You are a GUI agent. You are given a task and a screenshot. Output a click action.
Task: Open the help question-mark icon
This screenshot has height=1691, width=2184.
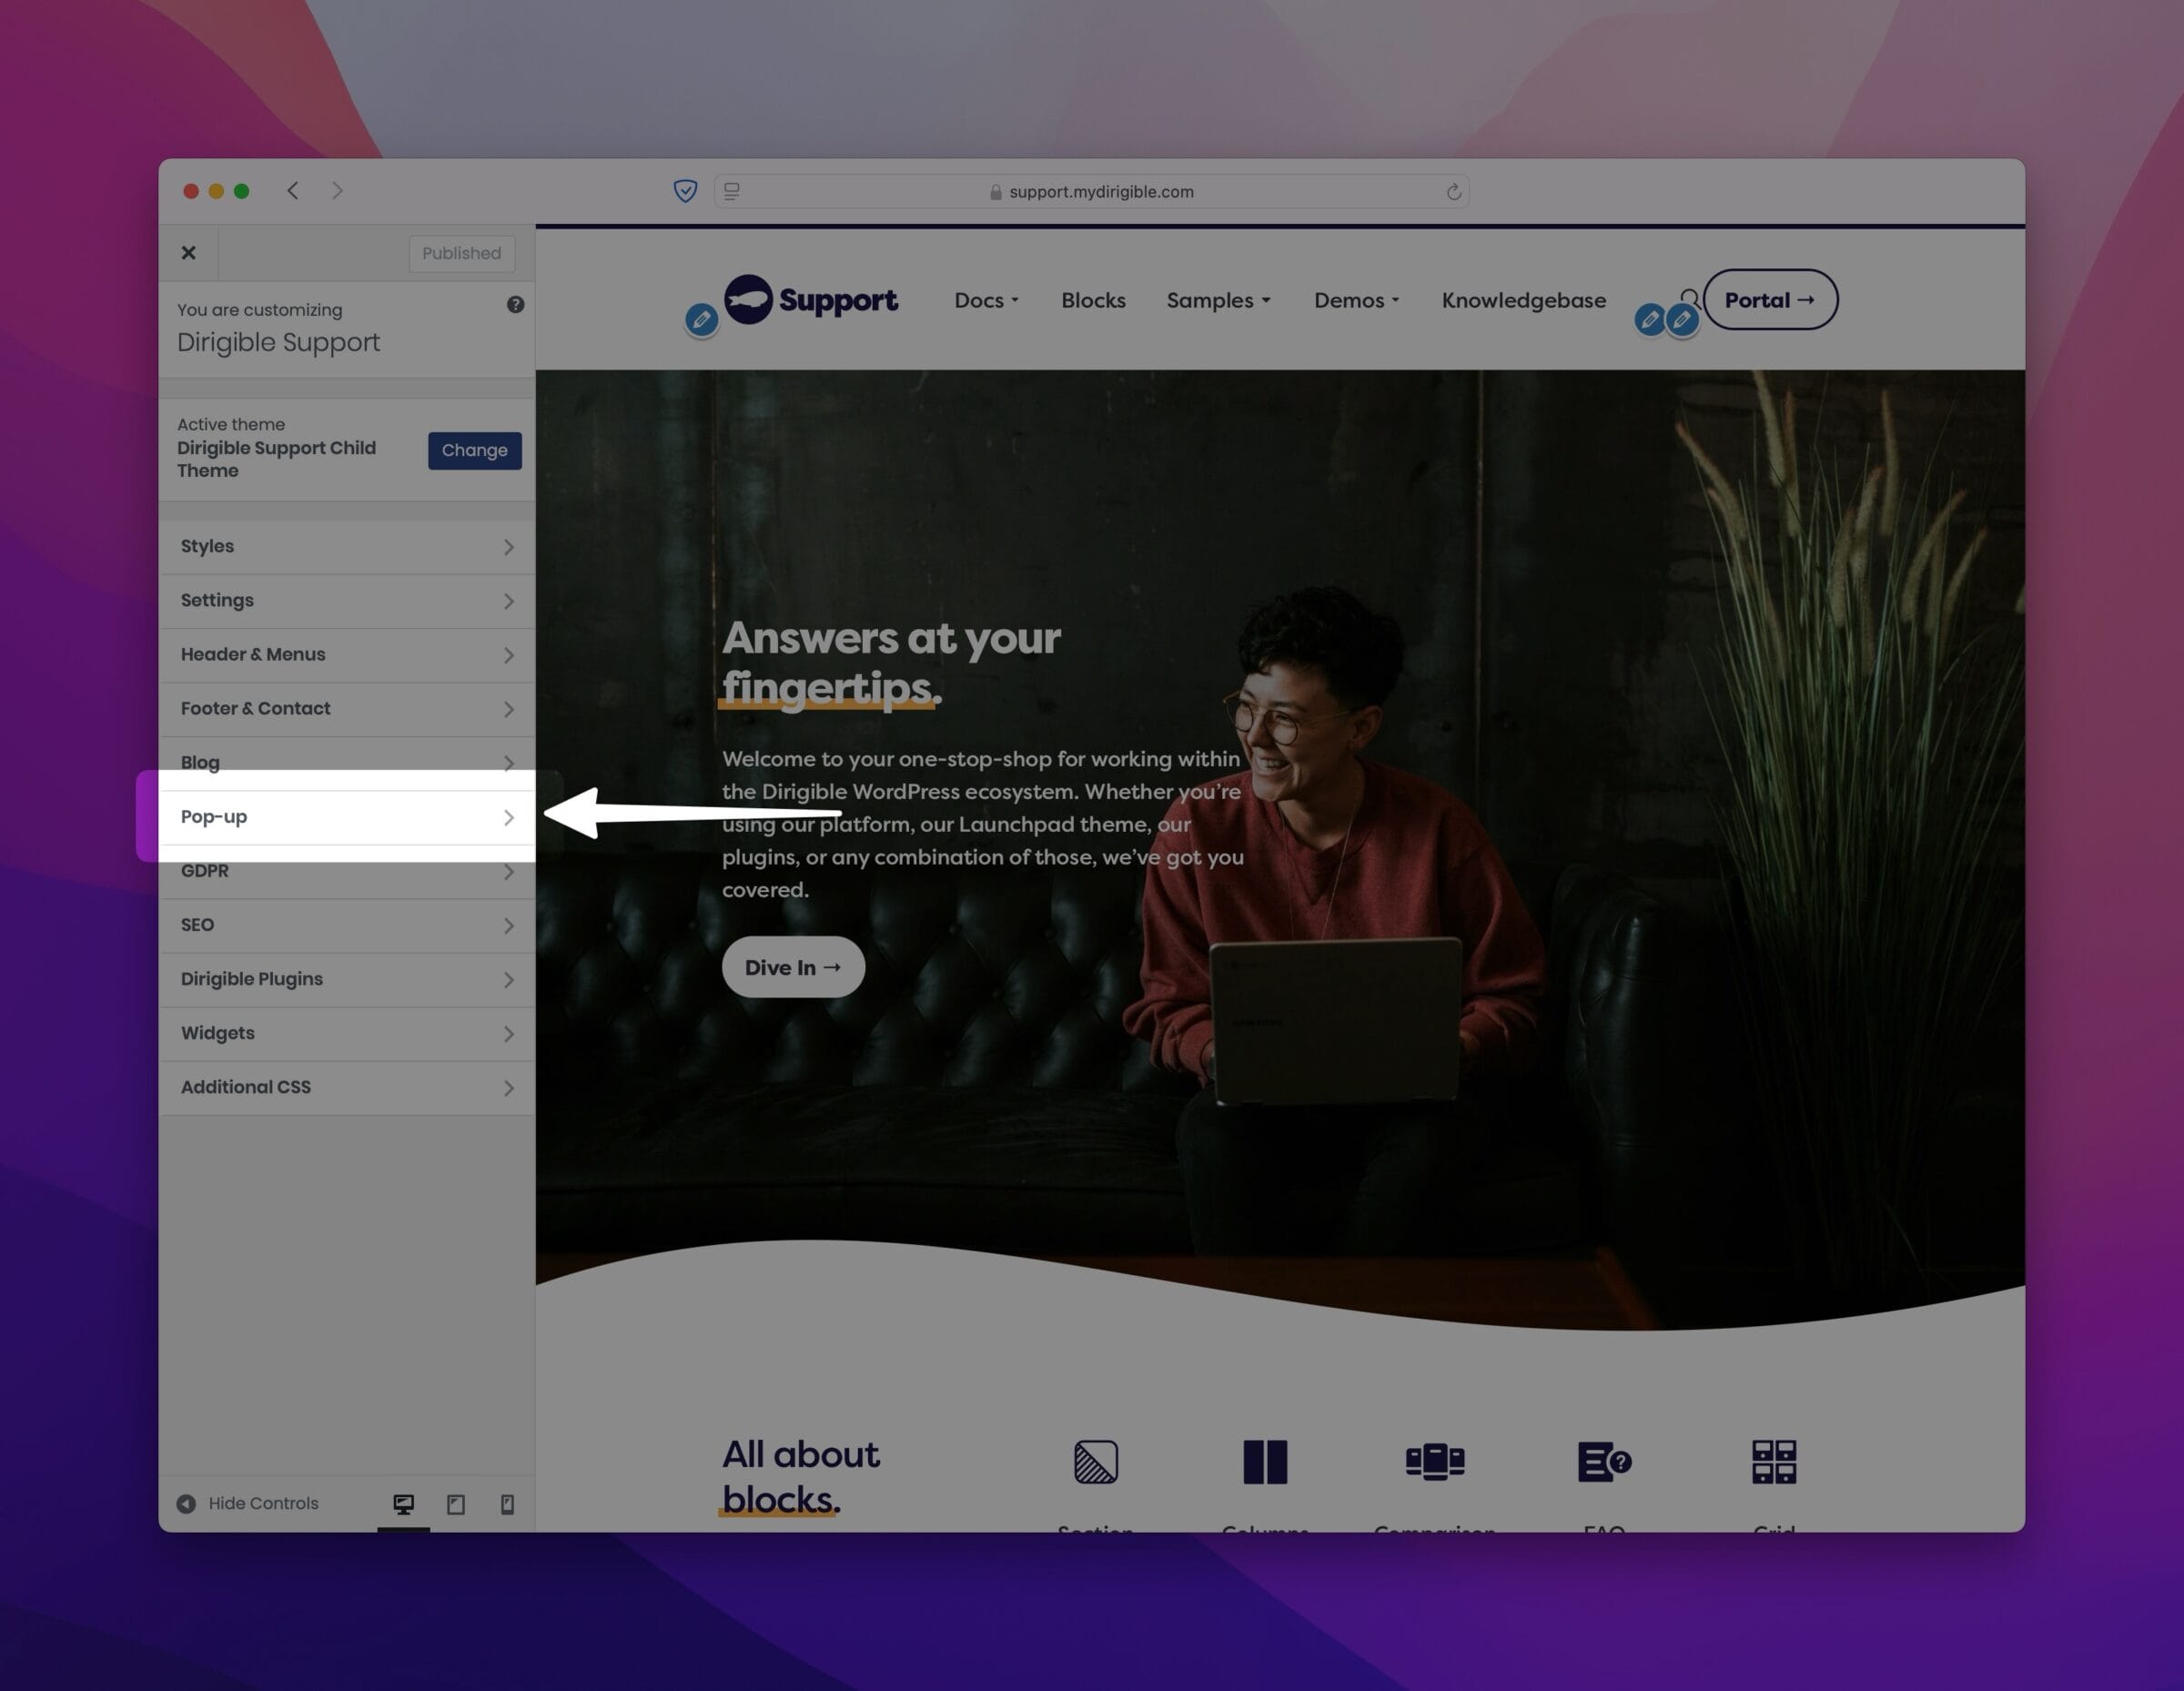point(515,305)
